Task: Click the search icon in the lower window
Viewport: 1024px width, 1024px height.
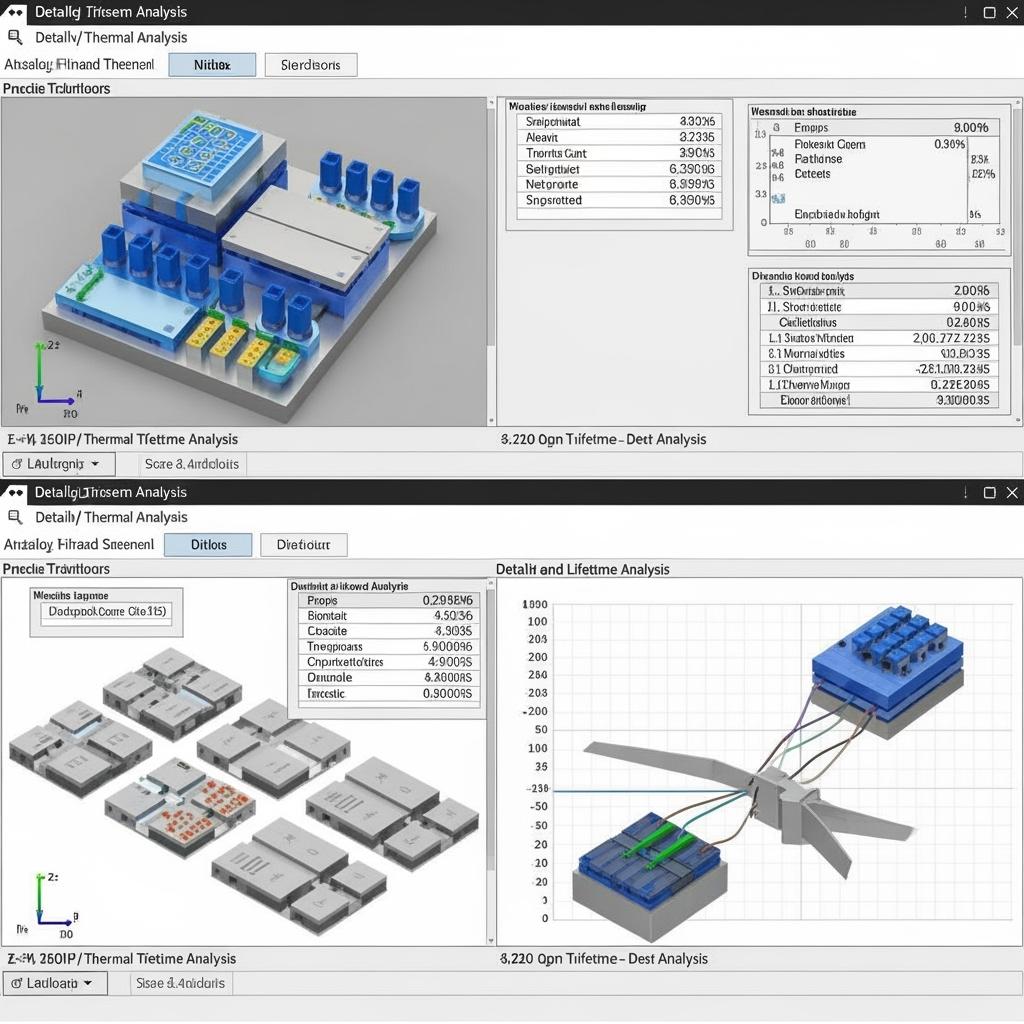Action: click(15, 517)
